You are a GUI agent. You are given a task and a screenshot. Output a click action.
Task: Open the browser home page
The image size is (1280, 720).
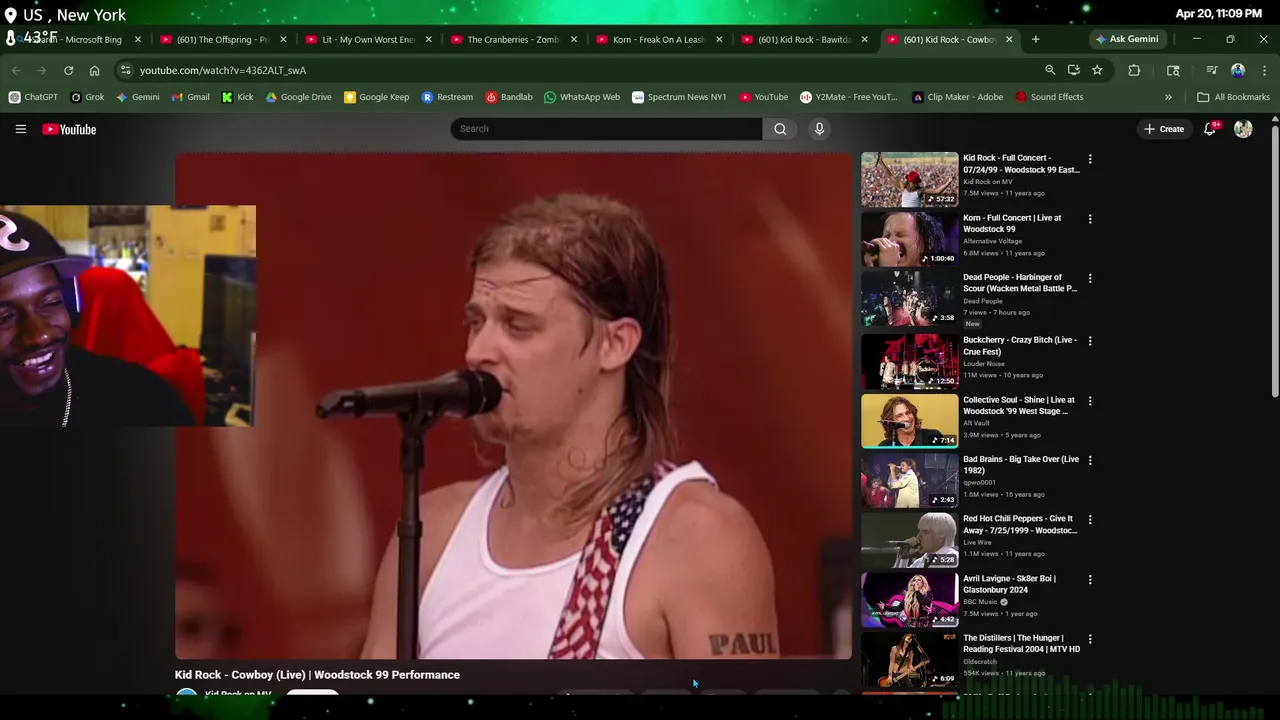tap(94, 70)
